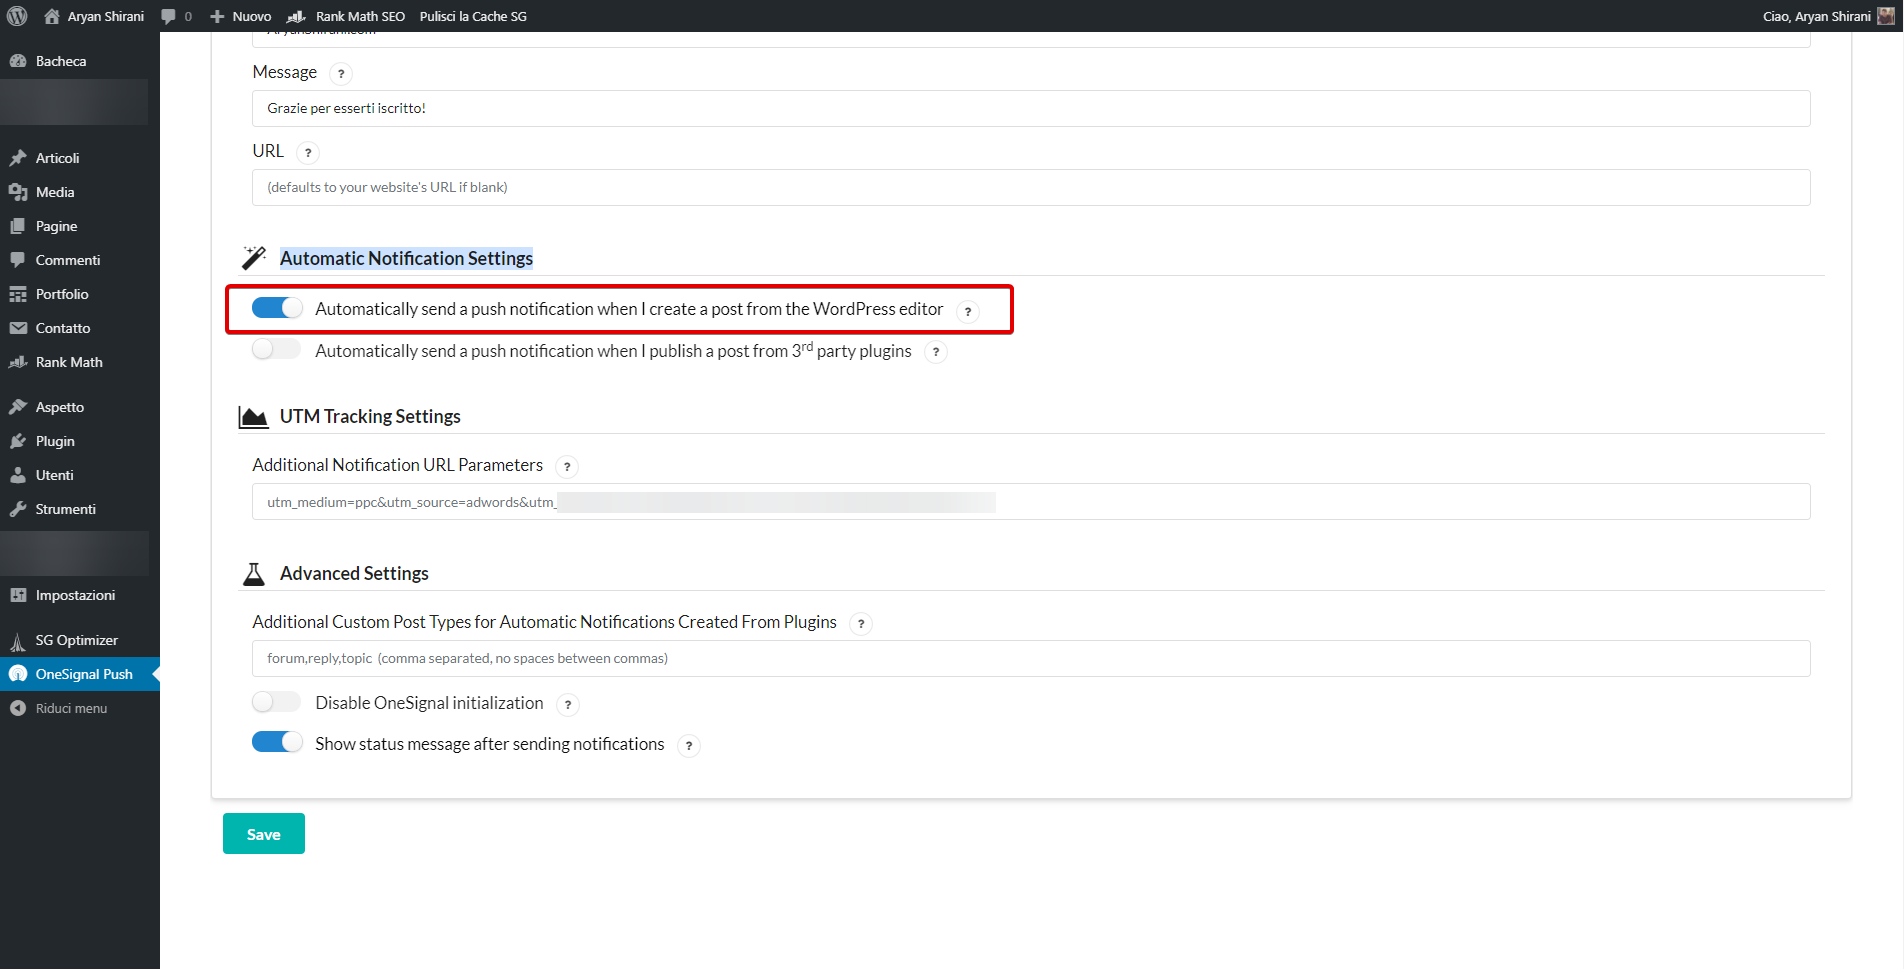1904x969 pixels.
Task: Click the Impostazioni settings icon
Action: coord(18,595)
